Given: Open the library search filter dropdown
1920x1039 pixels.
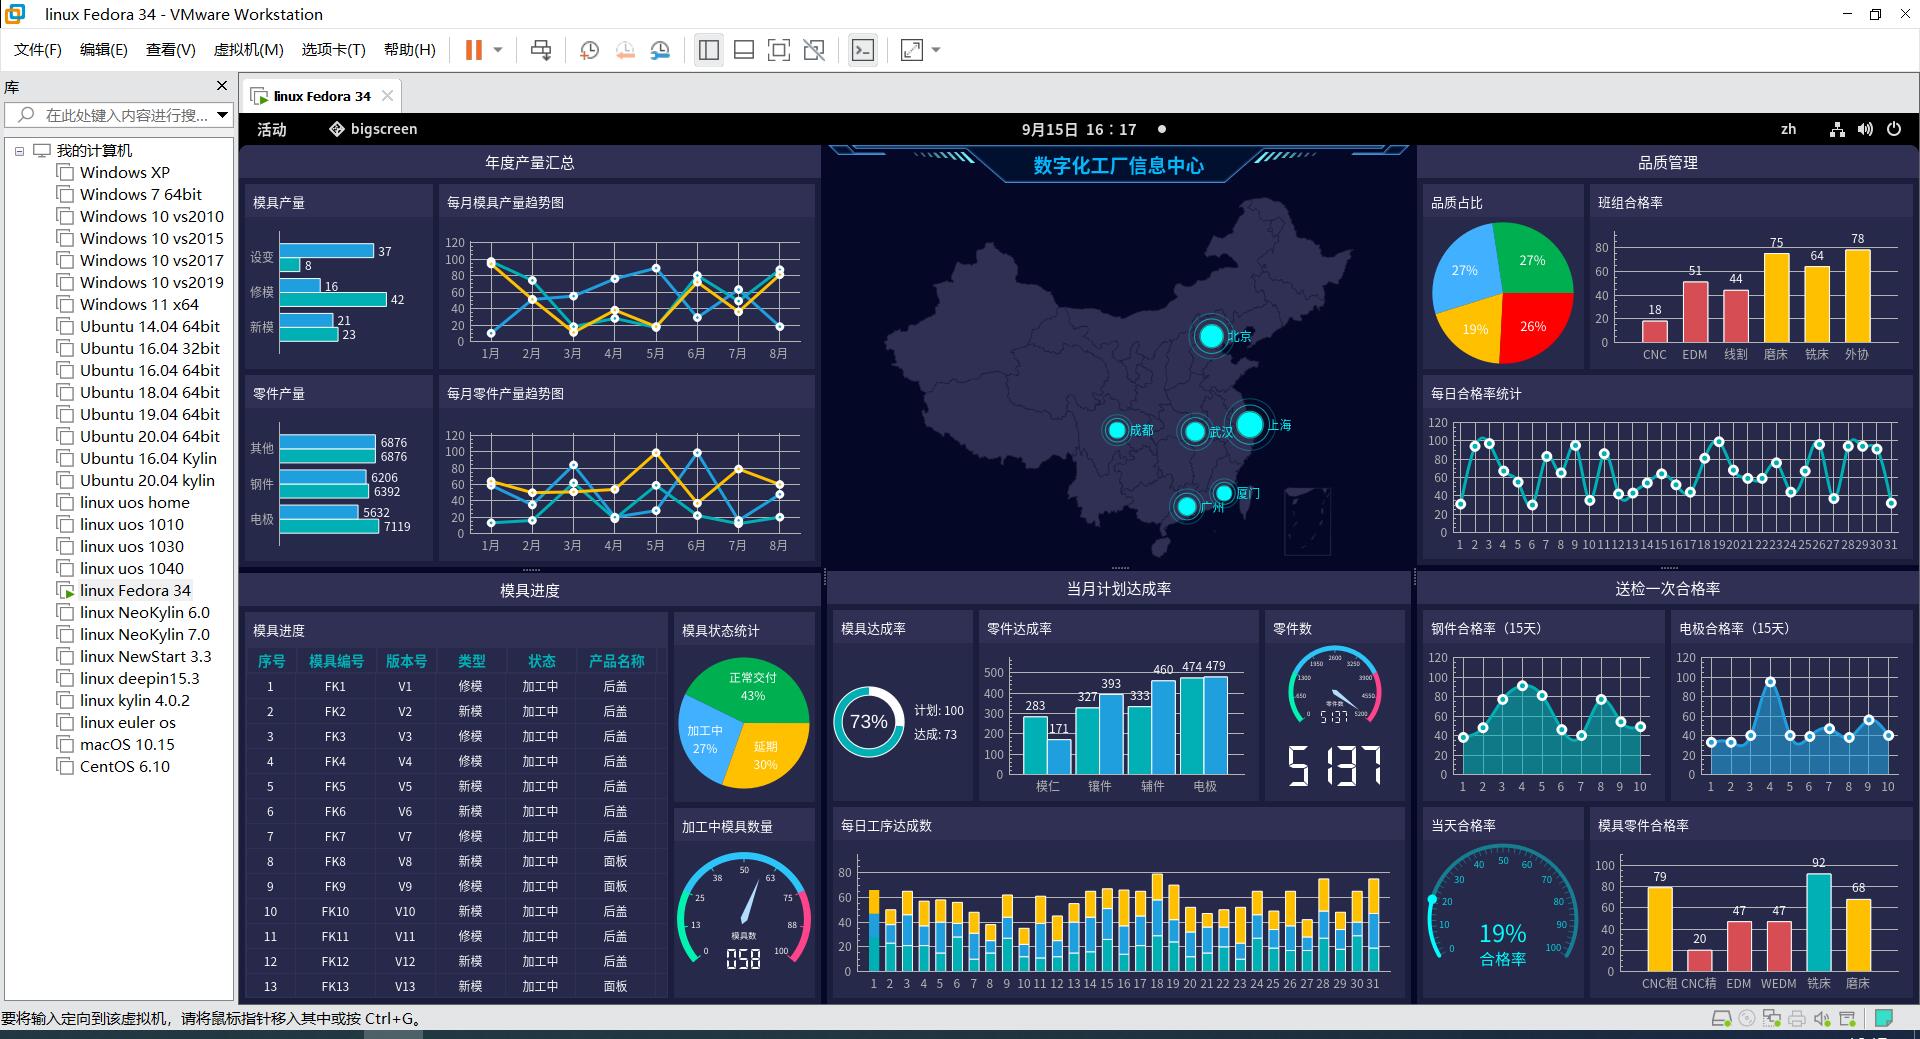Looking at the screenshot, I should [x=222, y=115].
